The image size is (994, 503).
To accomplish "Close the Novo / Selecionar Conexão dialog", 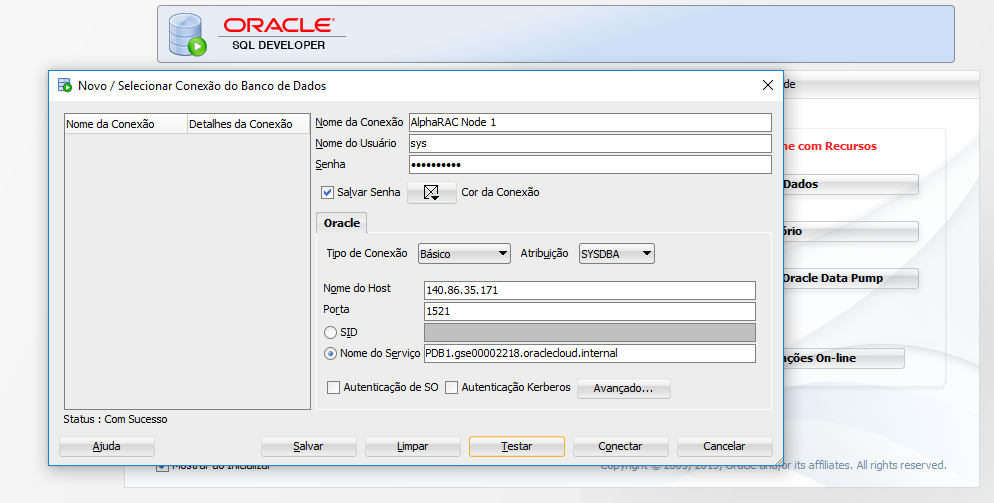I will click(768, 85).
